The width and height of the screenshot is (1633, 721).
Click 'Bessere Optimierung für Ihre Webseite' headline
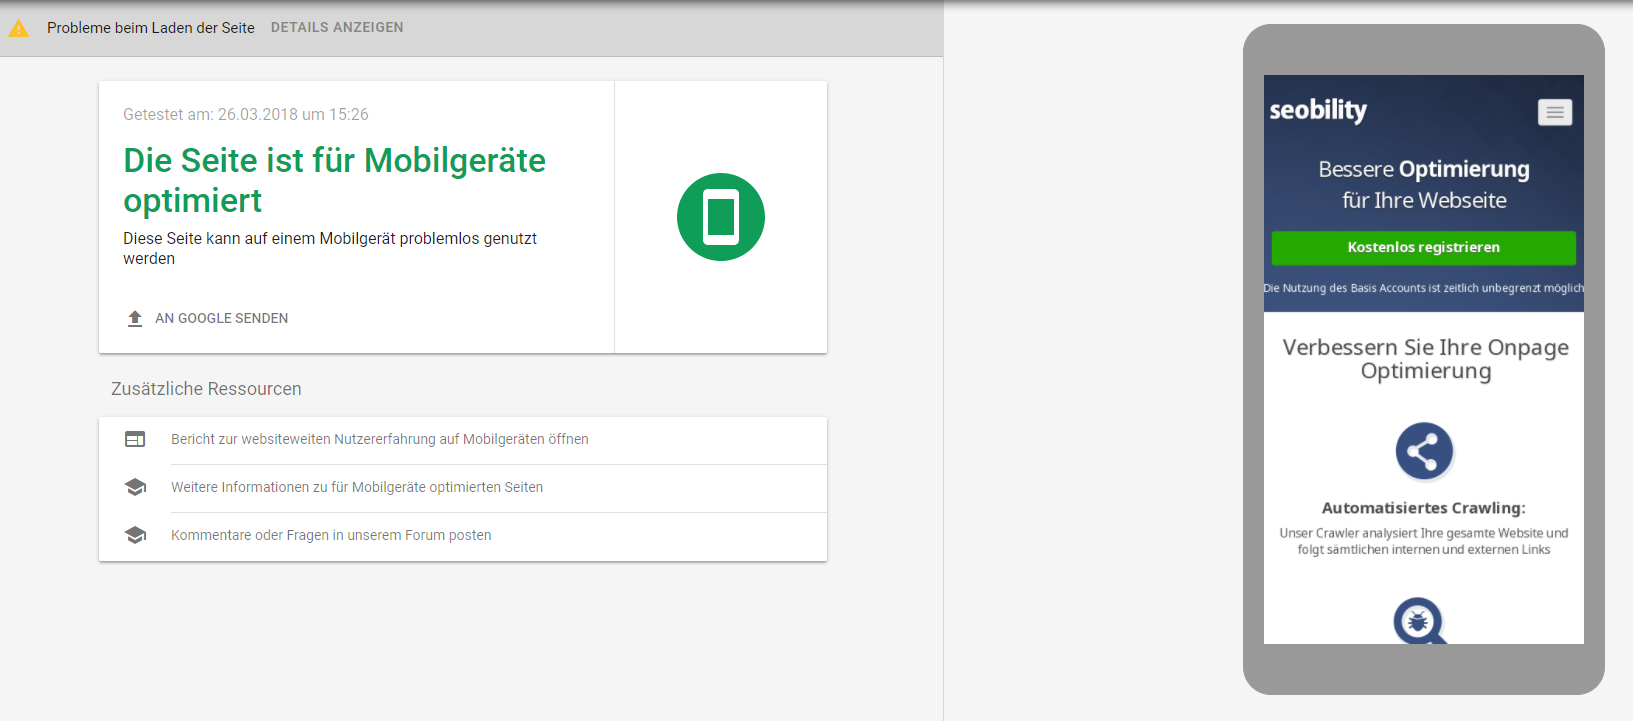[1424, 184]
